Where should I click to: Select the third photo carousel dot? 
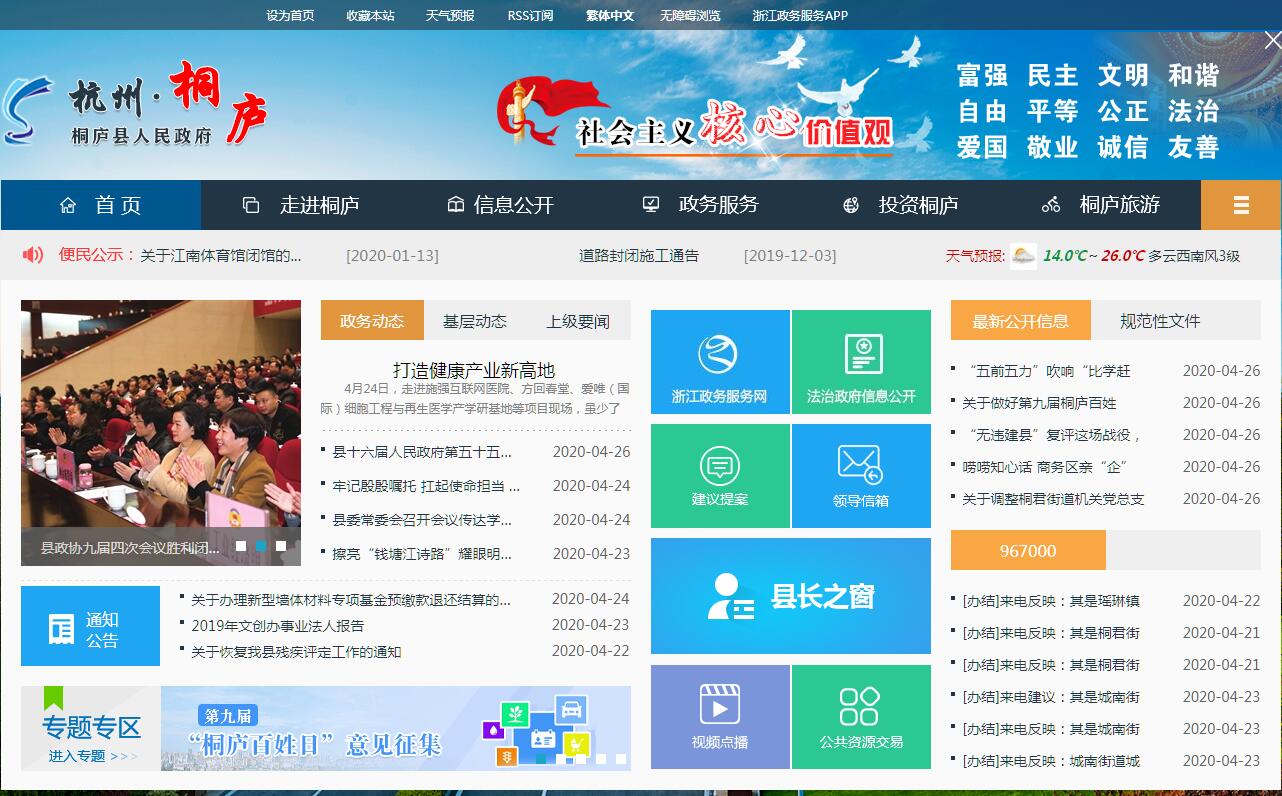point(281,546)
